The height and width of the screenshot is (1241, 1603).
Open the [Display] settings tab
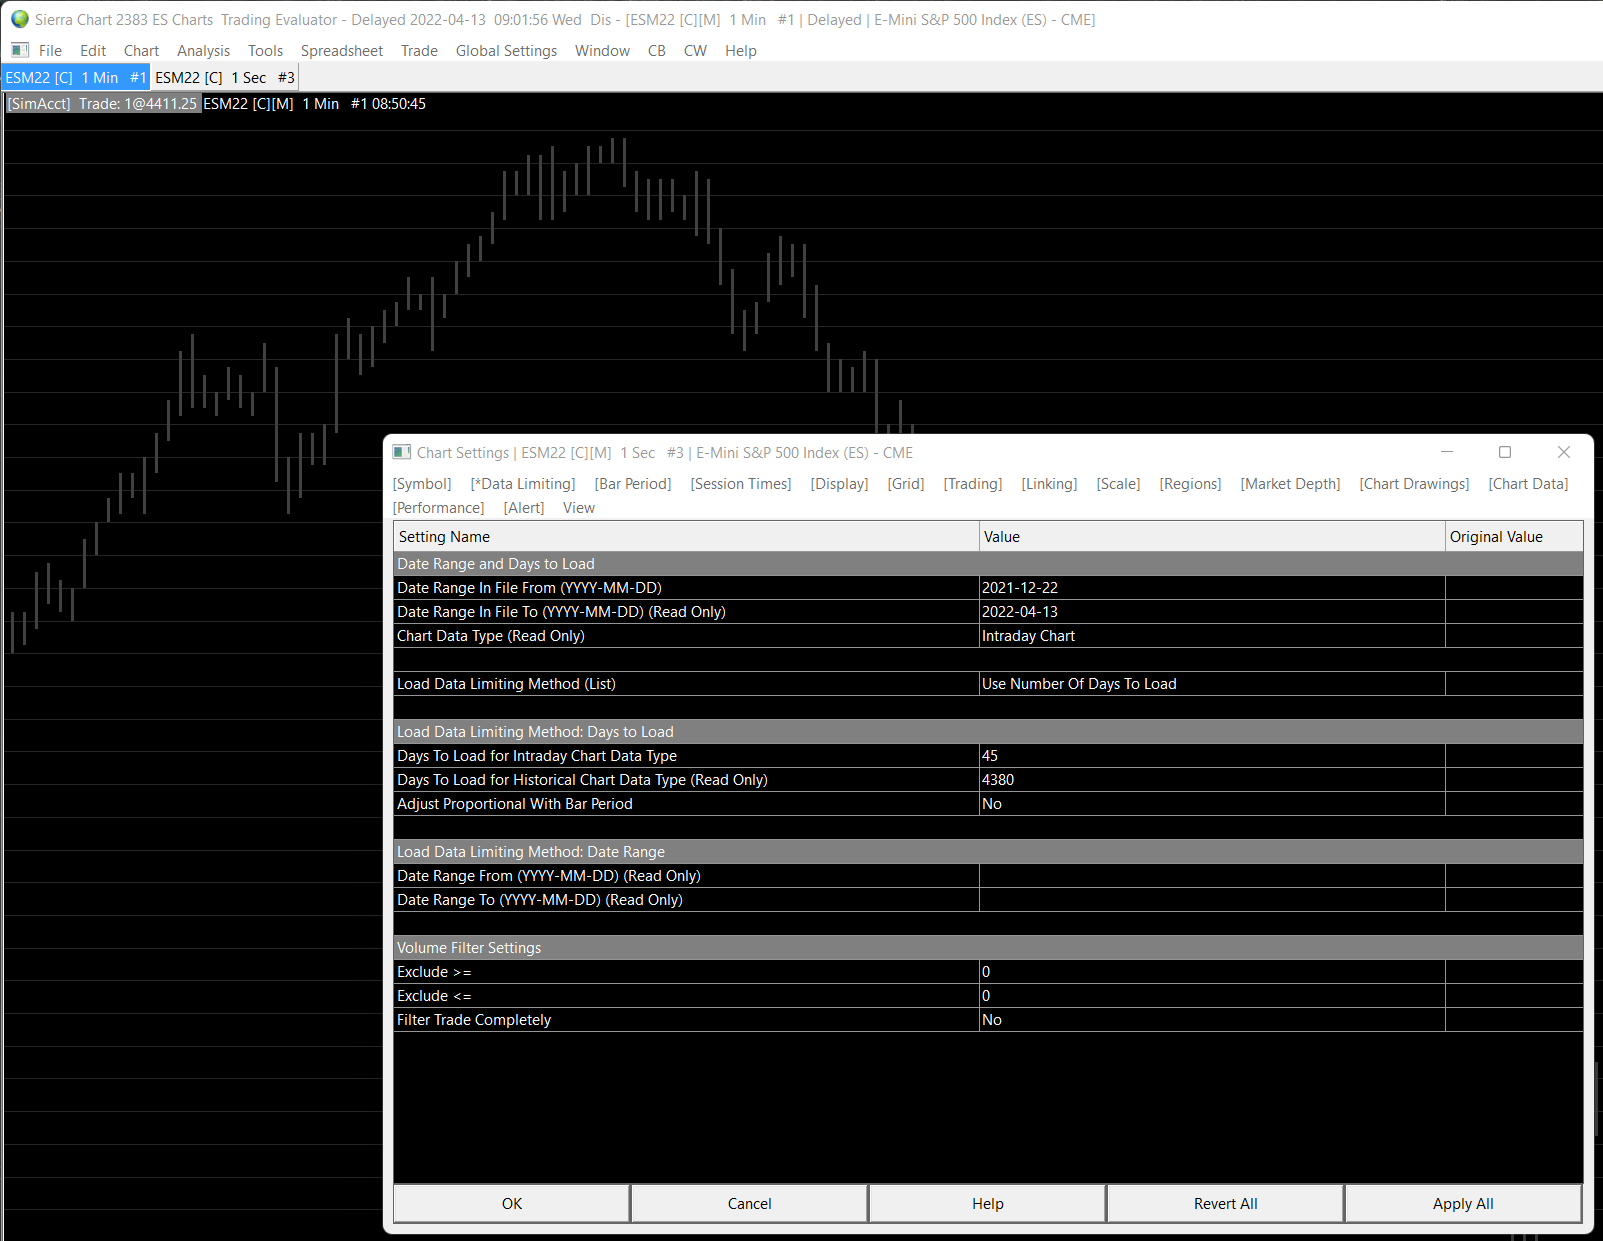tap(839, 484)
